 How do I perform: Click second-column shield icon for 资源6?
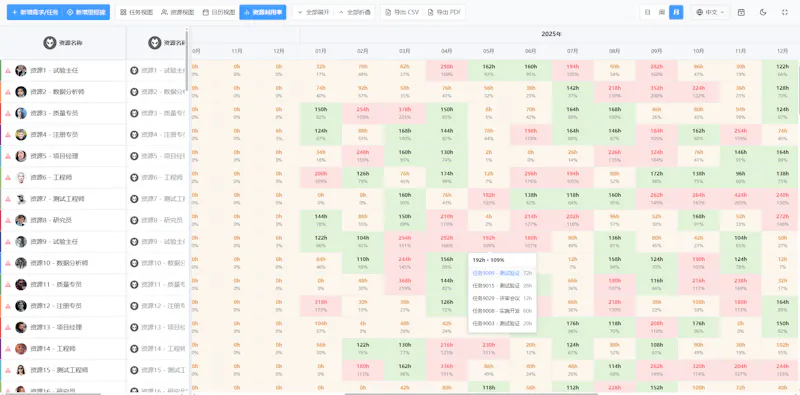[134, 178]
